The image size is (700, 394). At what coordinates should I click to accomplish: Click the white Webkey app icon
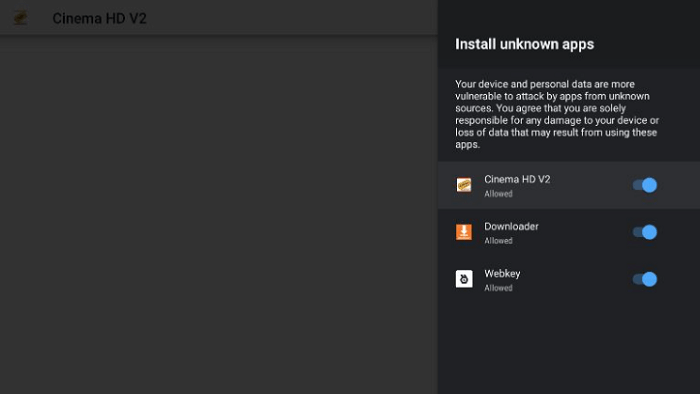[x=464, y=279]
